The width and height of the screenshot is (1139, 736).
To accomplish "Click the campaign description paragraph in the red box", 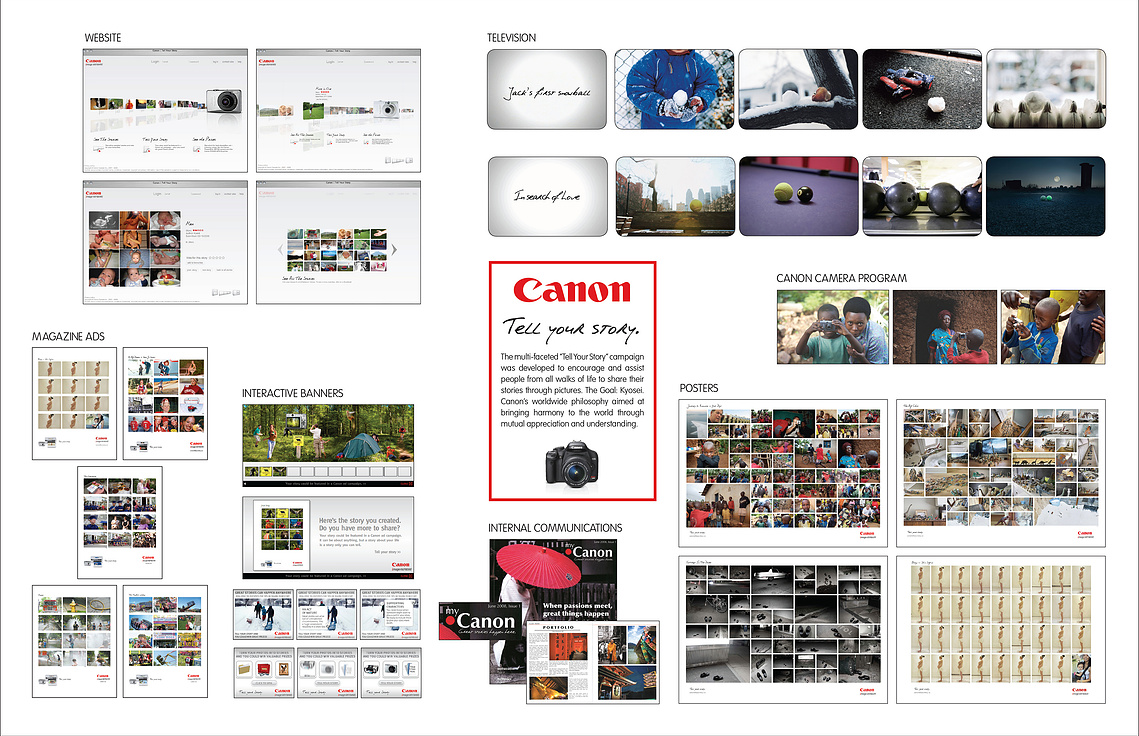I will [x=572, y=390].
